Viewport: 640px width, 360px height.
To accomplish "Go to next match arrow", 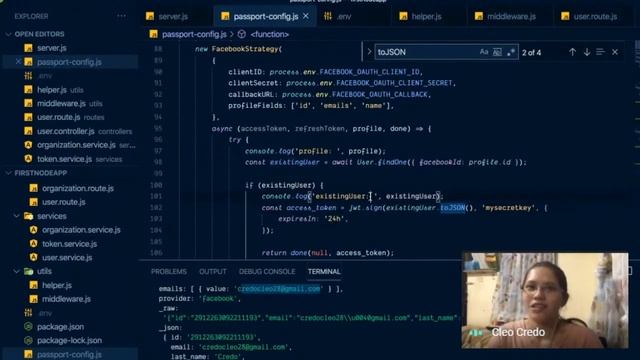I will click(587, 52).
